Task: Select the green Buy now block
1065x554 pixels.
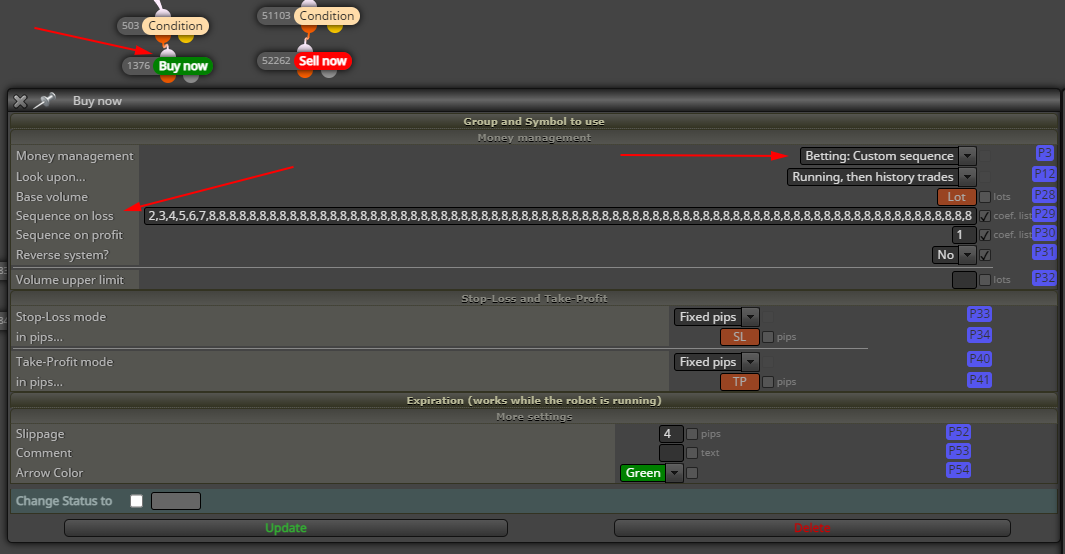Action: (183, 66)
